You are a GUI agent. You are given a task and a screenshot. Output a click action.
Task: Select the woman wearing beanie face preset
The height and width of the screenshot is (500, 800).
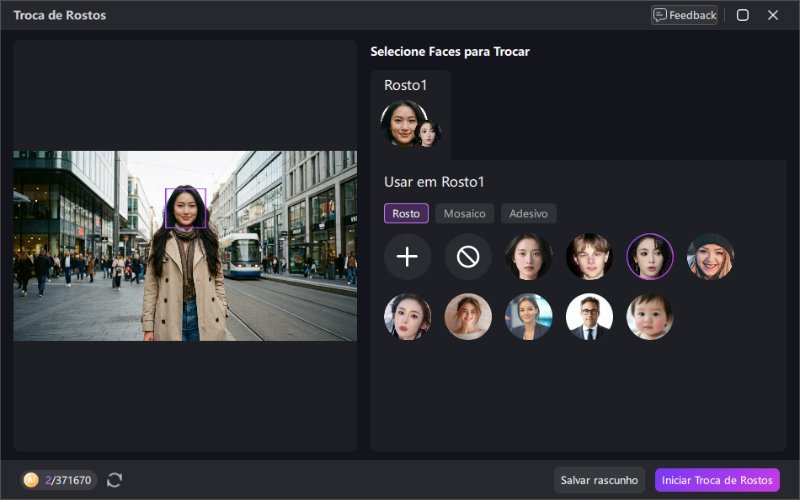(711, 257)
